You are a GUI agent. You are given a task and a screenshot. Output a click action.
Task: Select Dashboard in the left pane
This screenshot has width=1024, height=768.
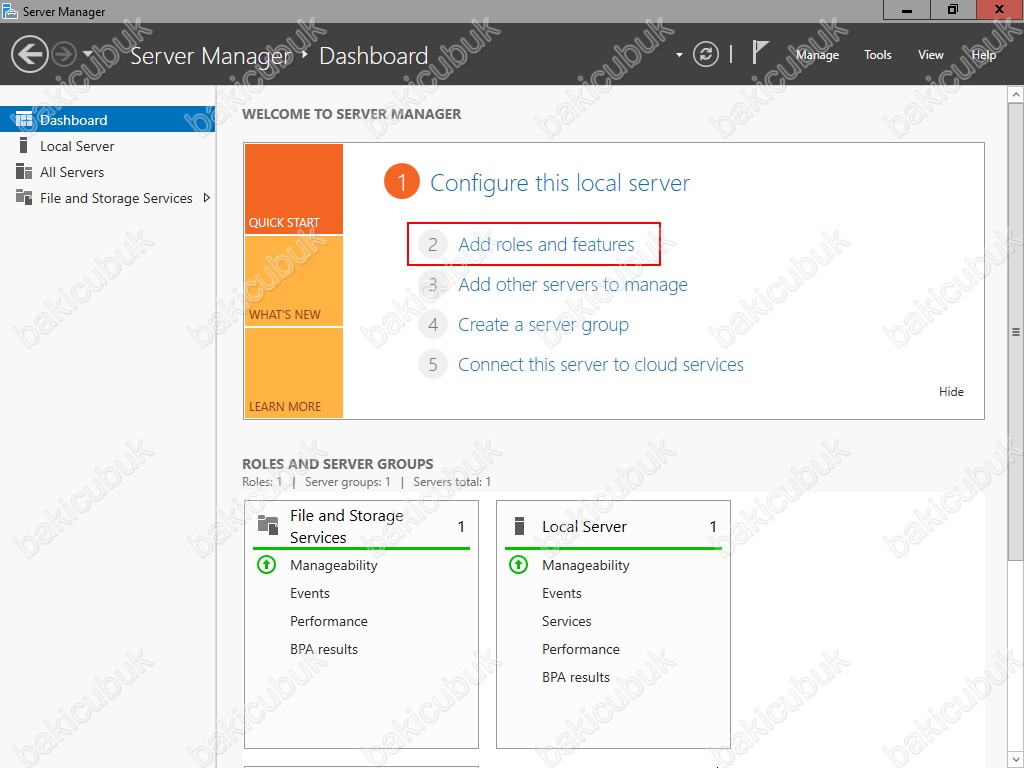tap(108, 120)
